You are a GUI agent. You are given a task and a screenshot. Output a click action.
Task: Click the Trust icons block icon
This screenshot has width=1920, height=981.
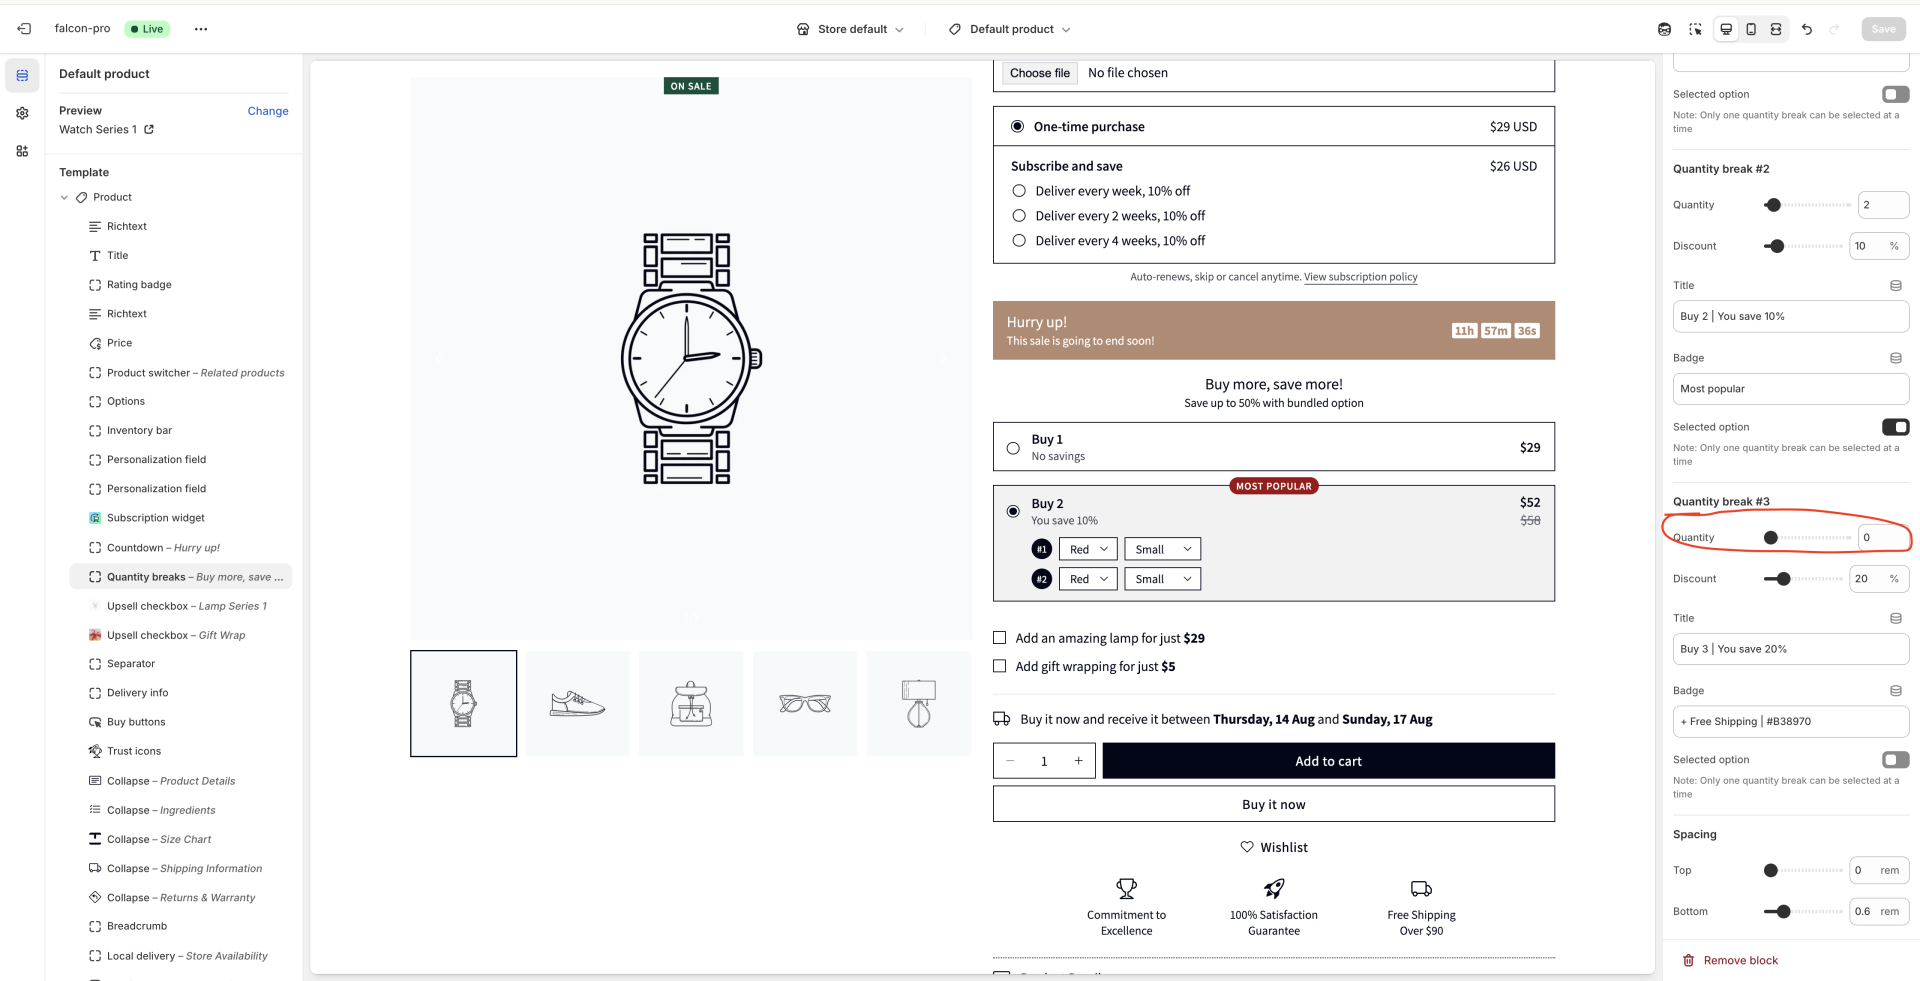pos(95,751)
